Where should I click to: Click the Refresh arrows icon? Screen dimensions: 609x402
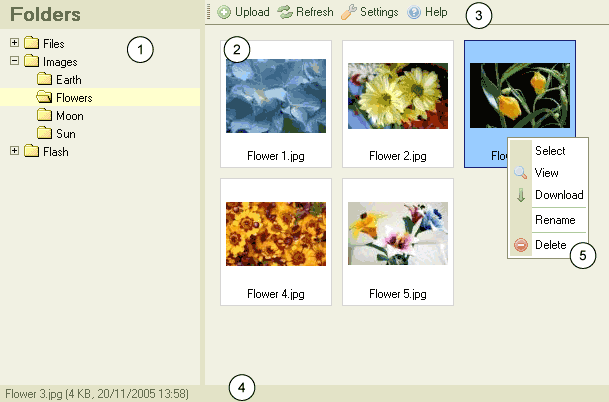pyautogui.click(x=285, y=13)
